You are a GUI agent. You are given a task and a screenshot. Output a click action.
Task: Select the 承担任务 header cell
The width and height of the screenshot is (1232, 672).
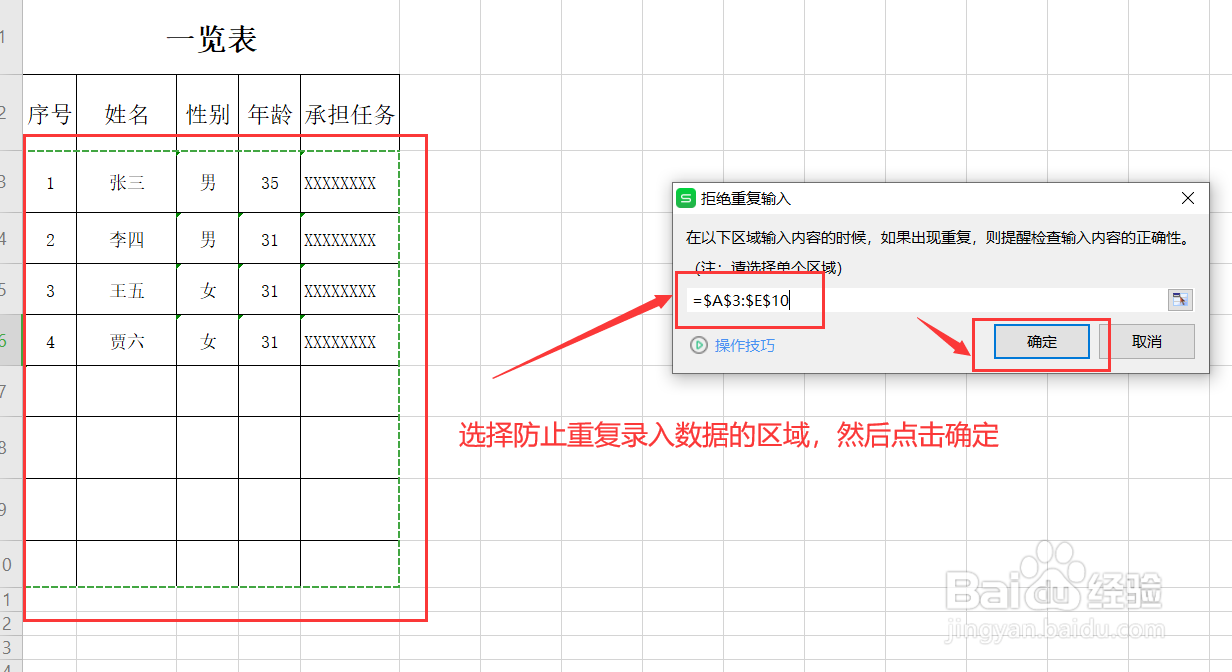point(349,113)
